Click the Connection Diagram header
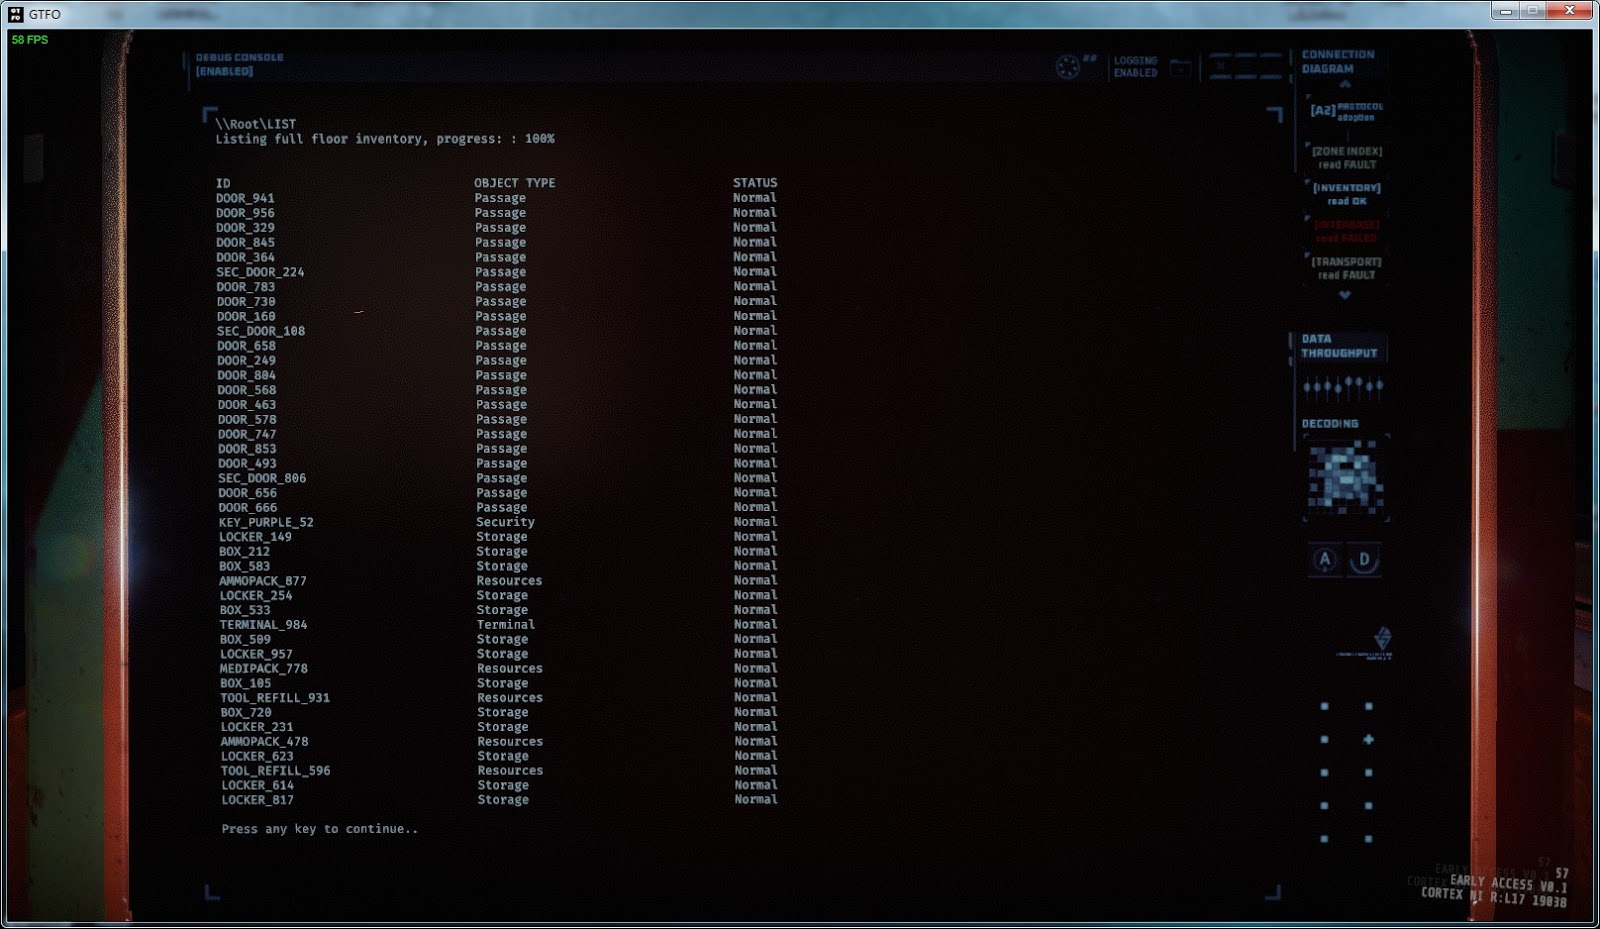This screenshot has width=1600, height=929. 1338,62
